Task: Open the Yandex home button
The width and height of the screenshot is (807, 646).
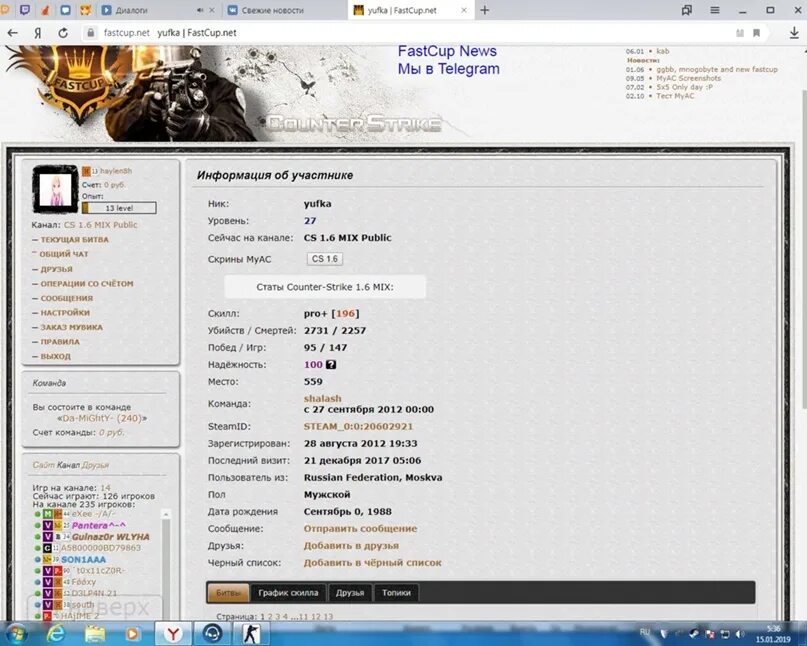Action: [x=38, y=33]
